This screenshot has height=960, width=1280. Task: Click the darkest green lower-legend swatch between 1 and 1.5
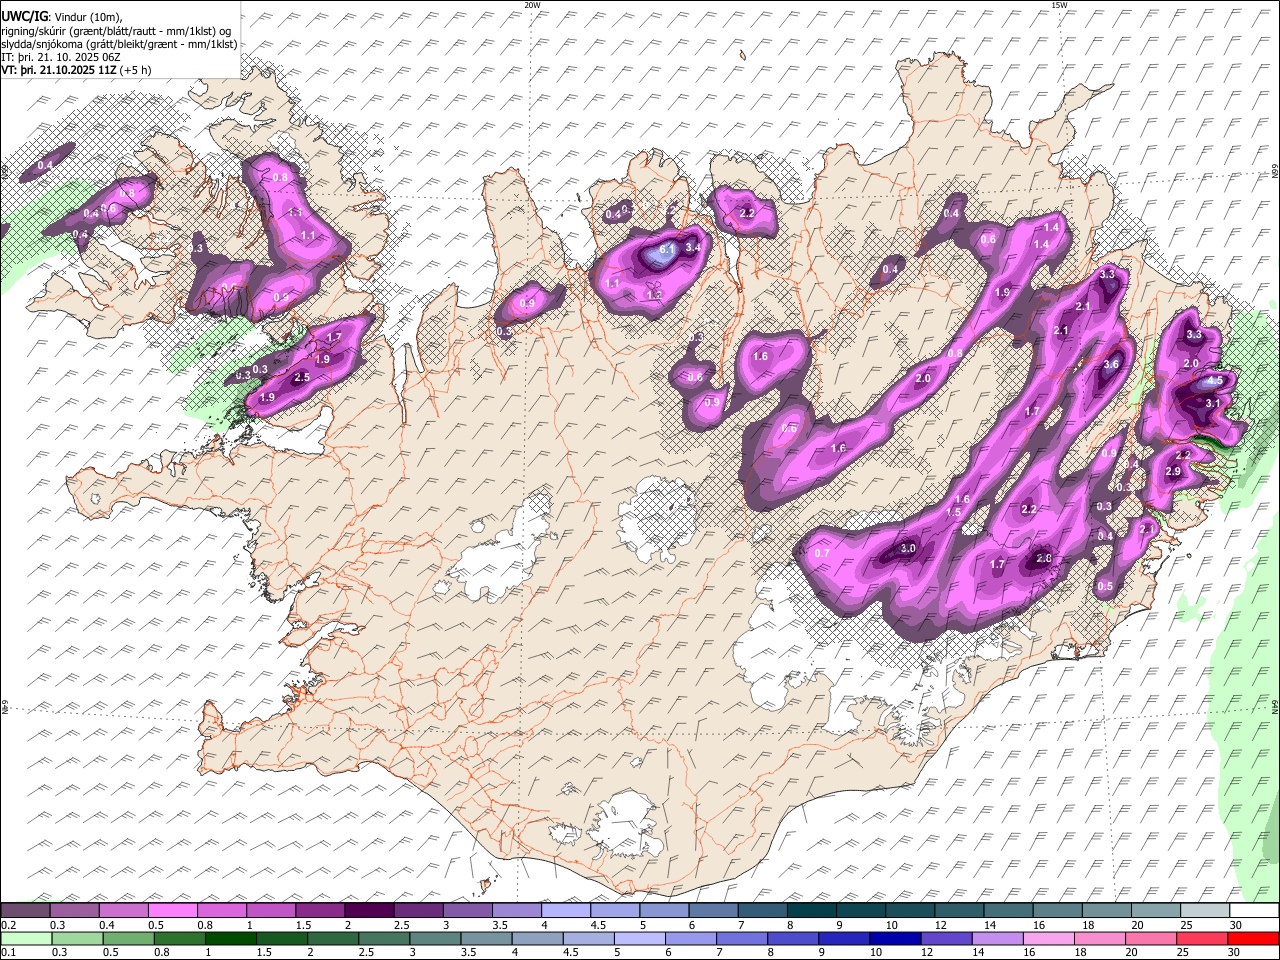[x=232, y=939]
